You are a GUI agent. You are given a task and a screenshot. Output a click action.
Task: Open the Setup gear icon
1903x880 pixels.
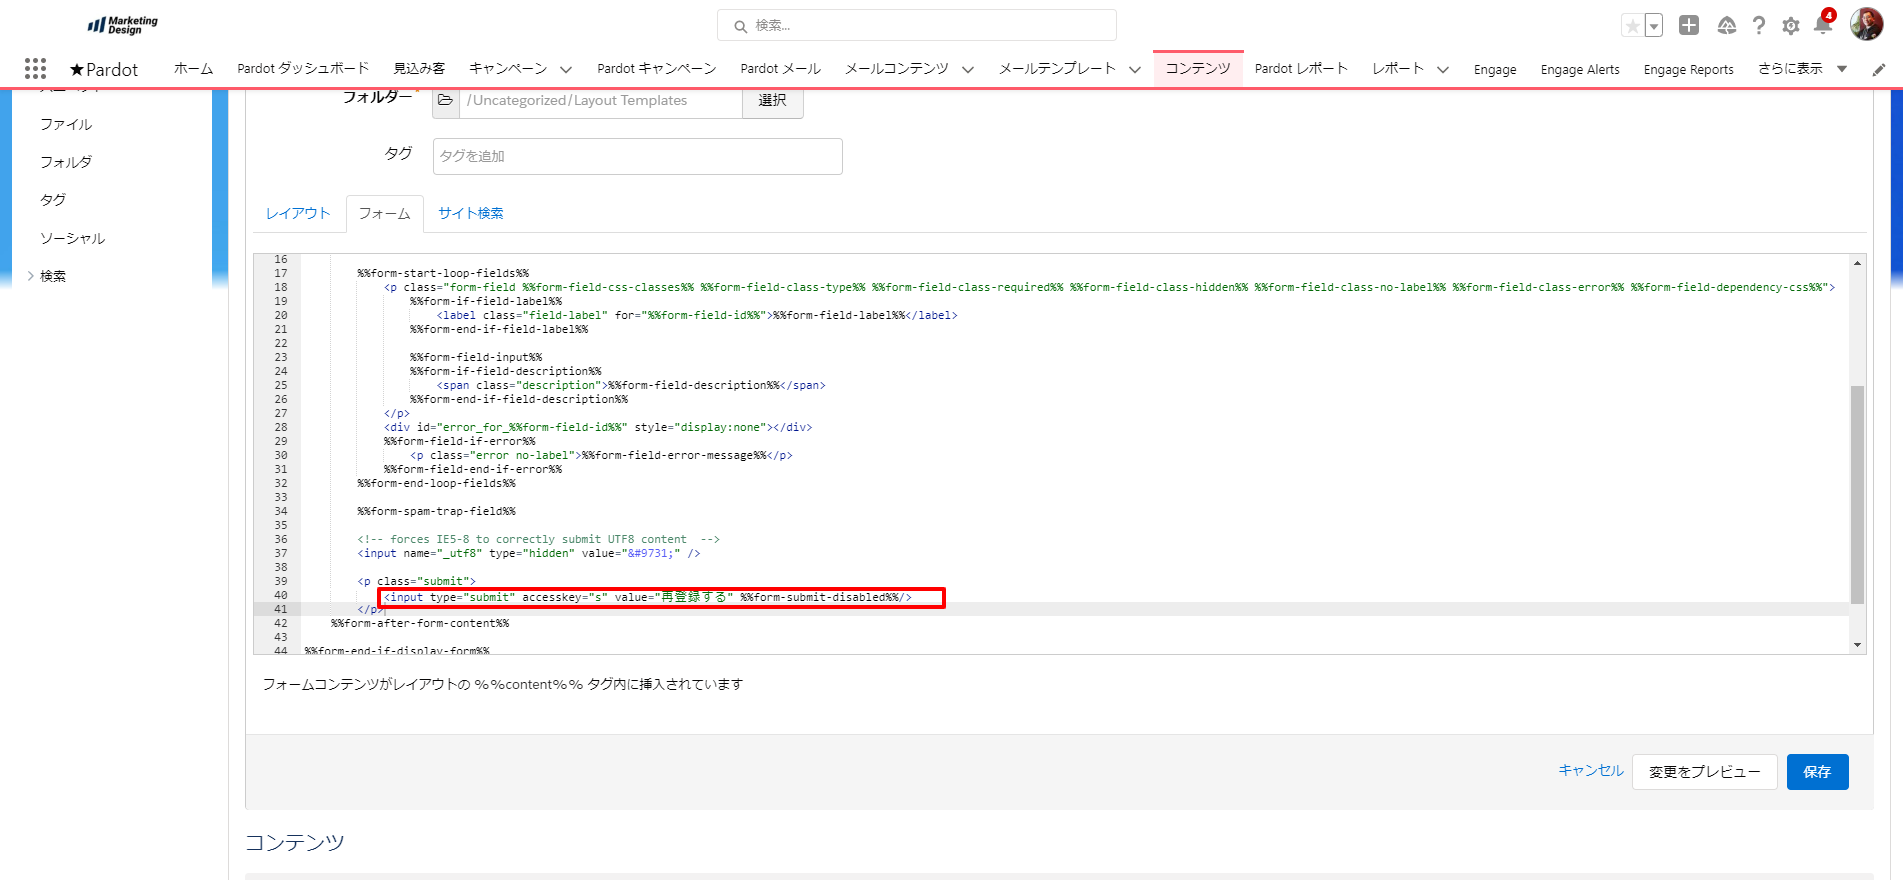click(x=1791, y=26)
